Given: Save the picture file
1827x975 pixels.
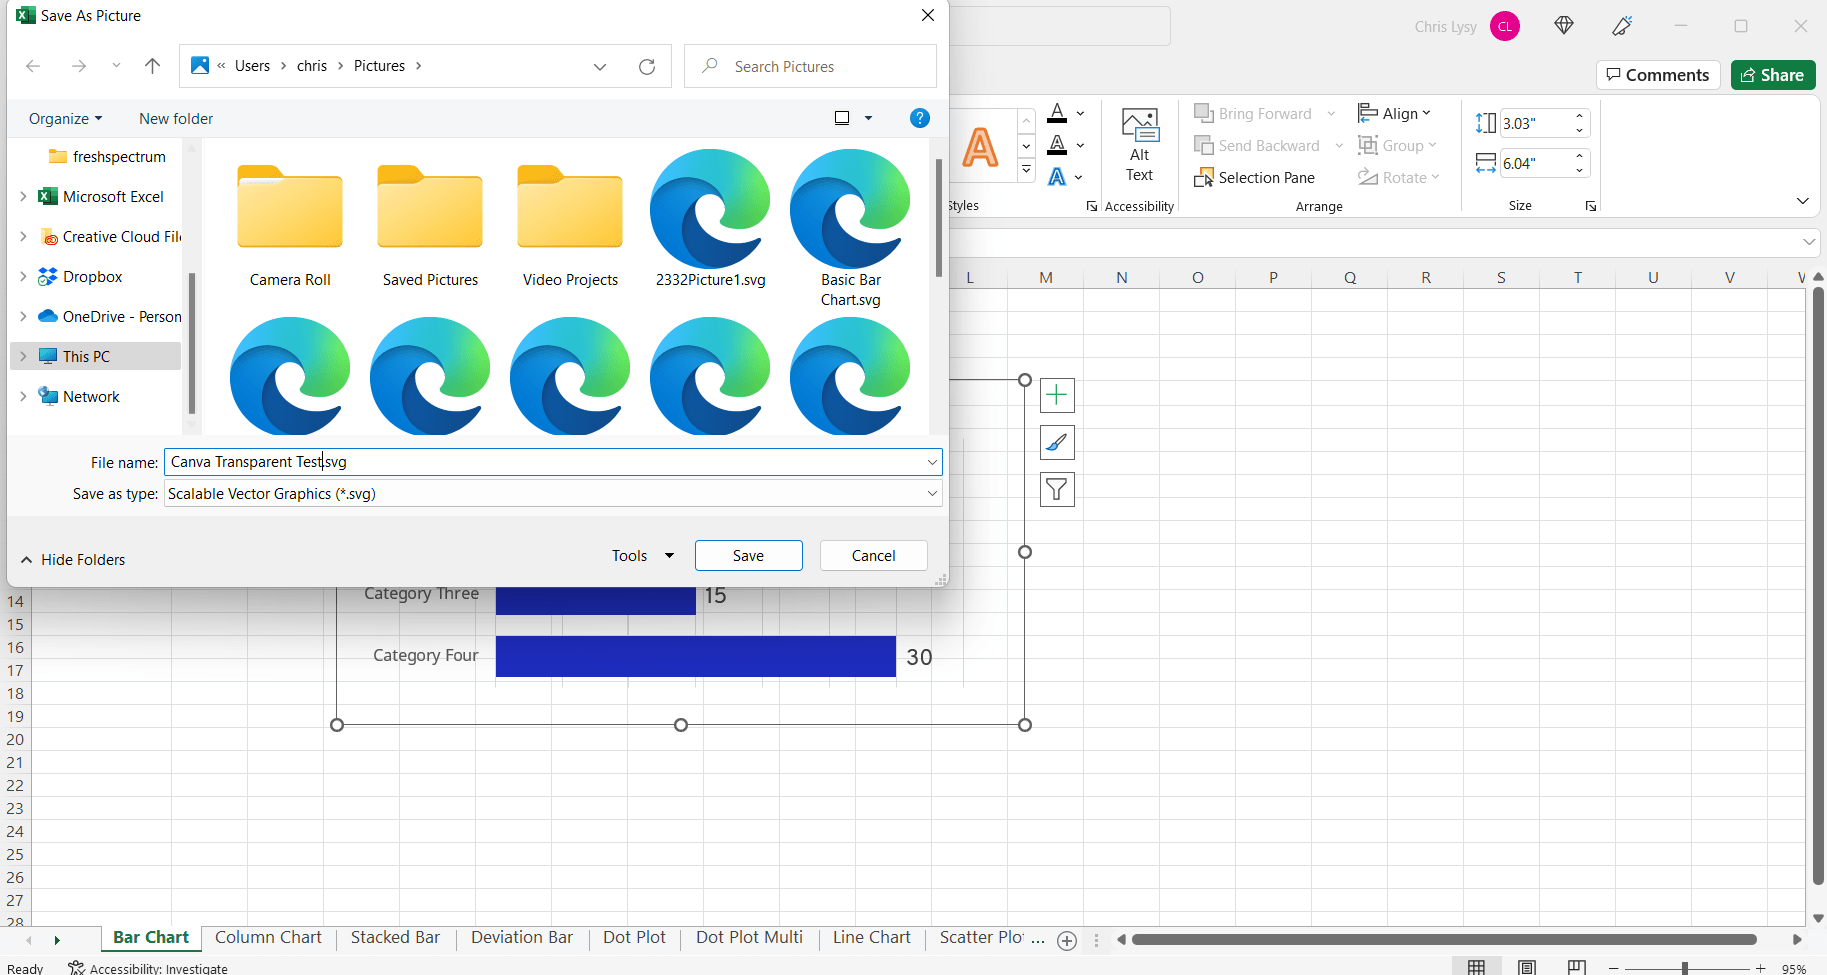Looking at the screenshot, I should tap(749, 555).
